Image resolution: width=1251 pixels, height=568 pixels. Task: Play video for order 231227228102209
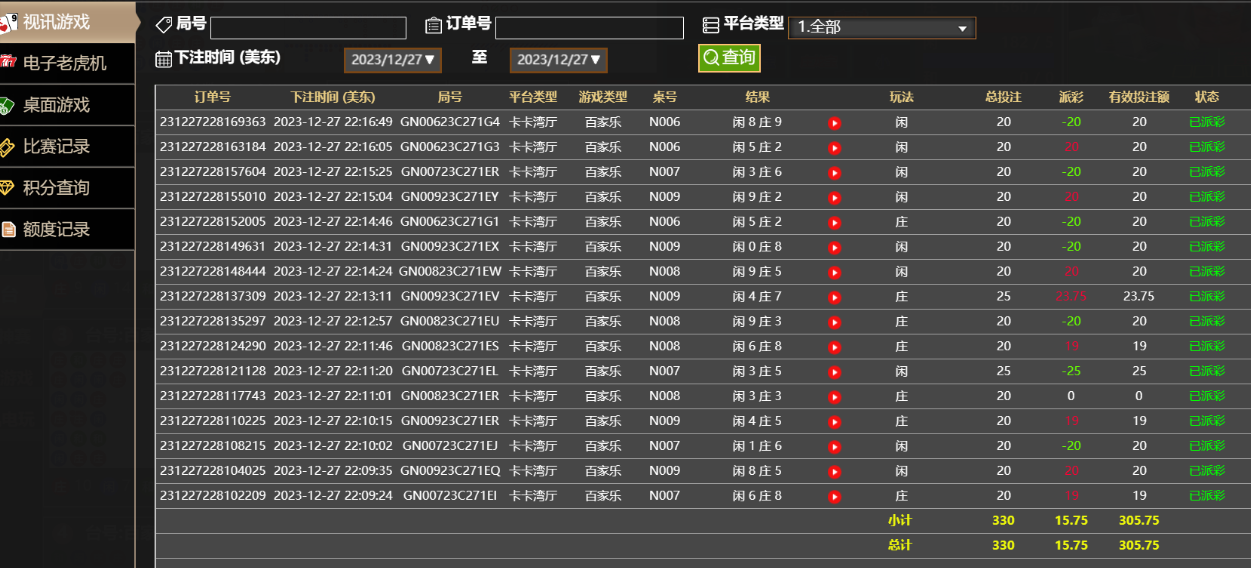tap(834, 497)
